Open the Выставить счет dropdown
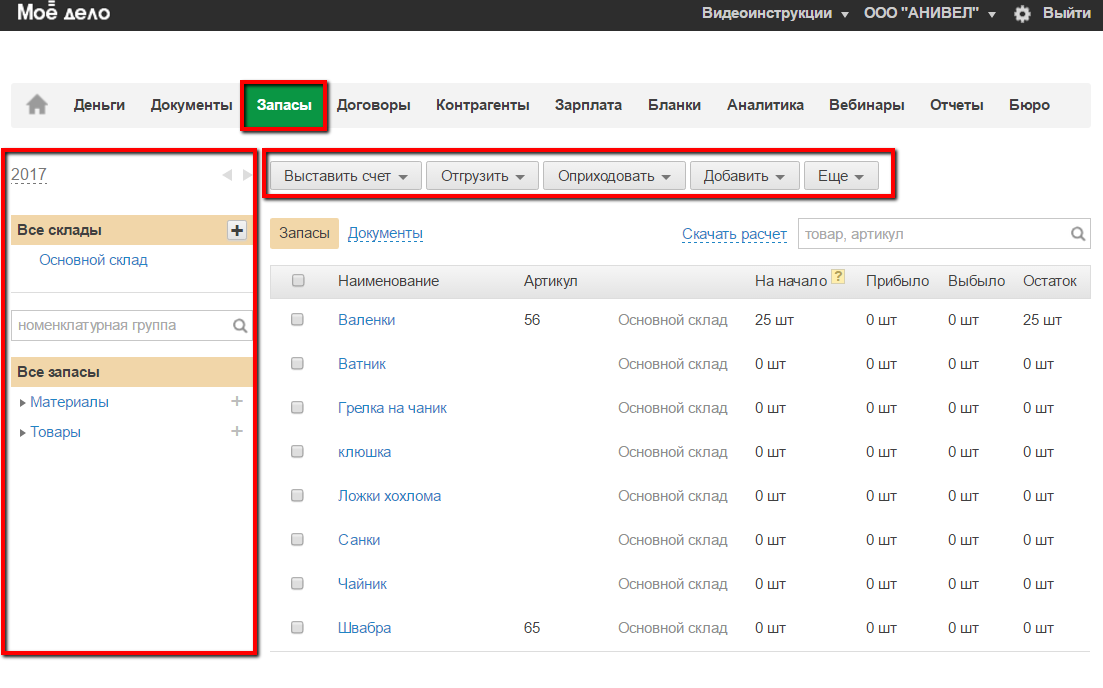1103x688 pixels. coord(345,176)
